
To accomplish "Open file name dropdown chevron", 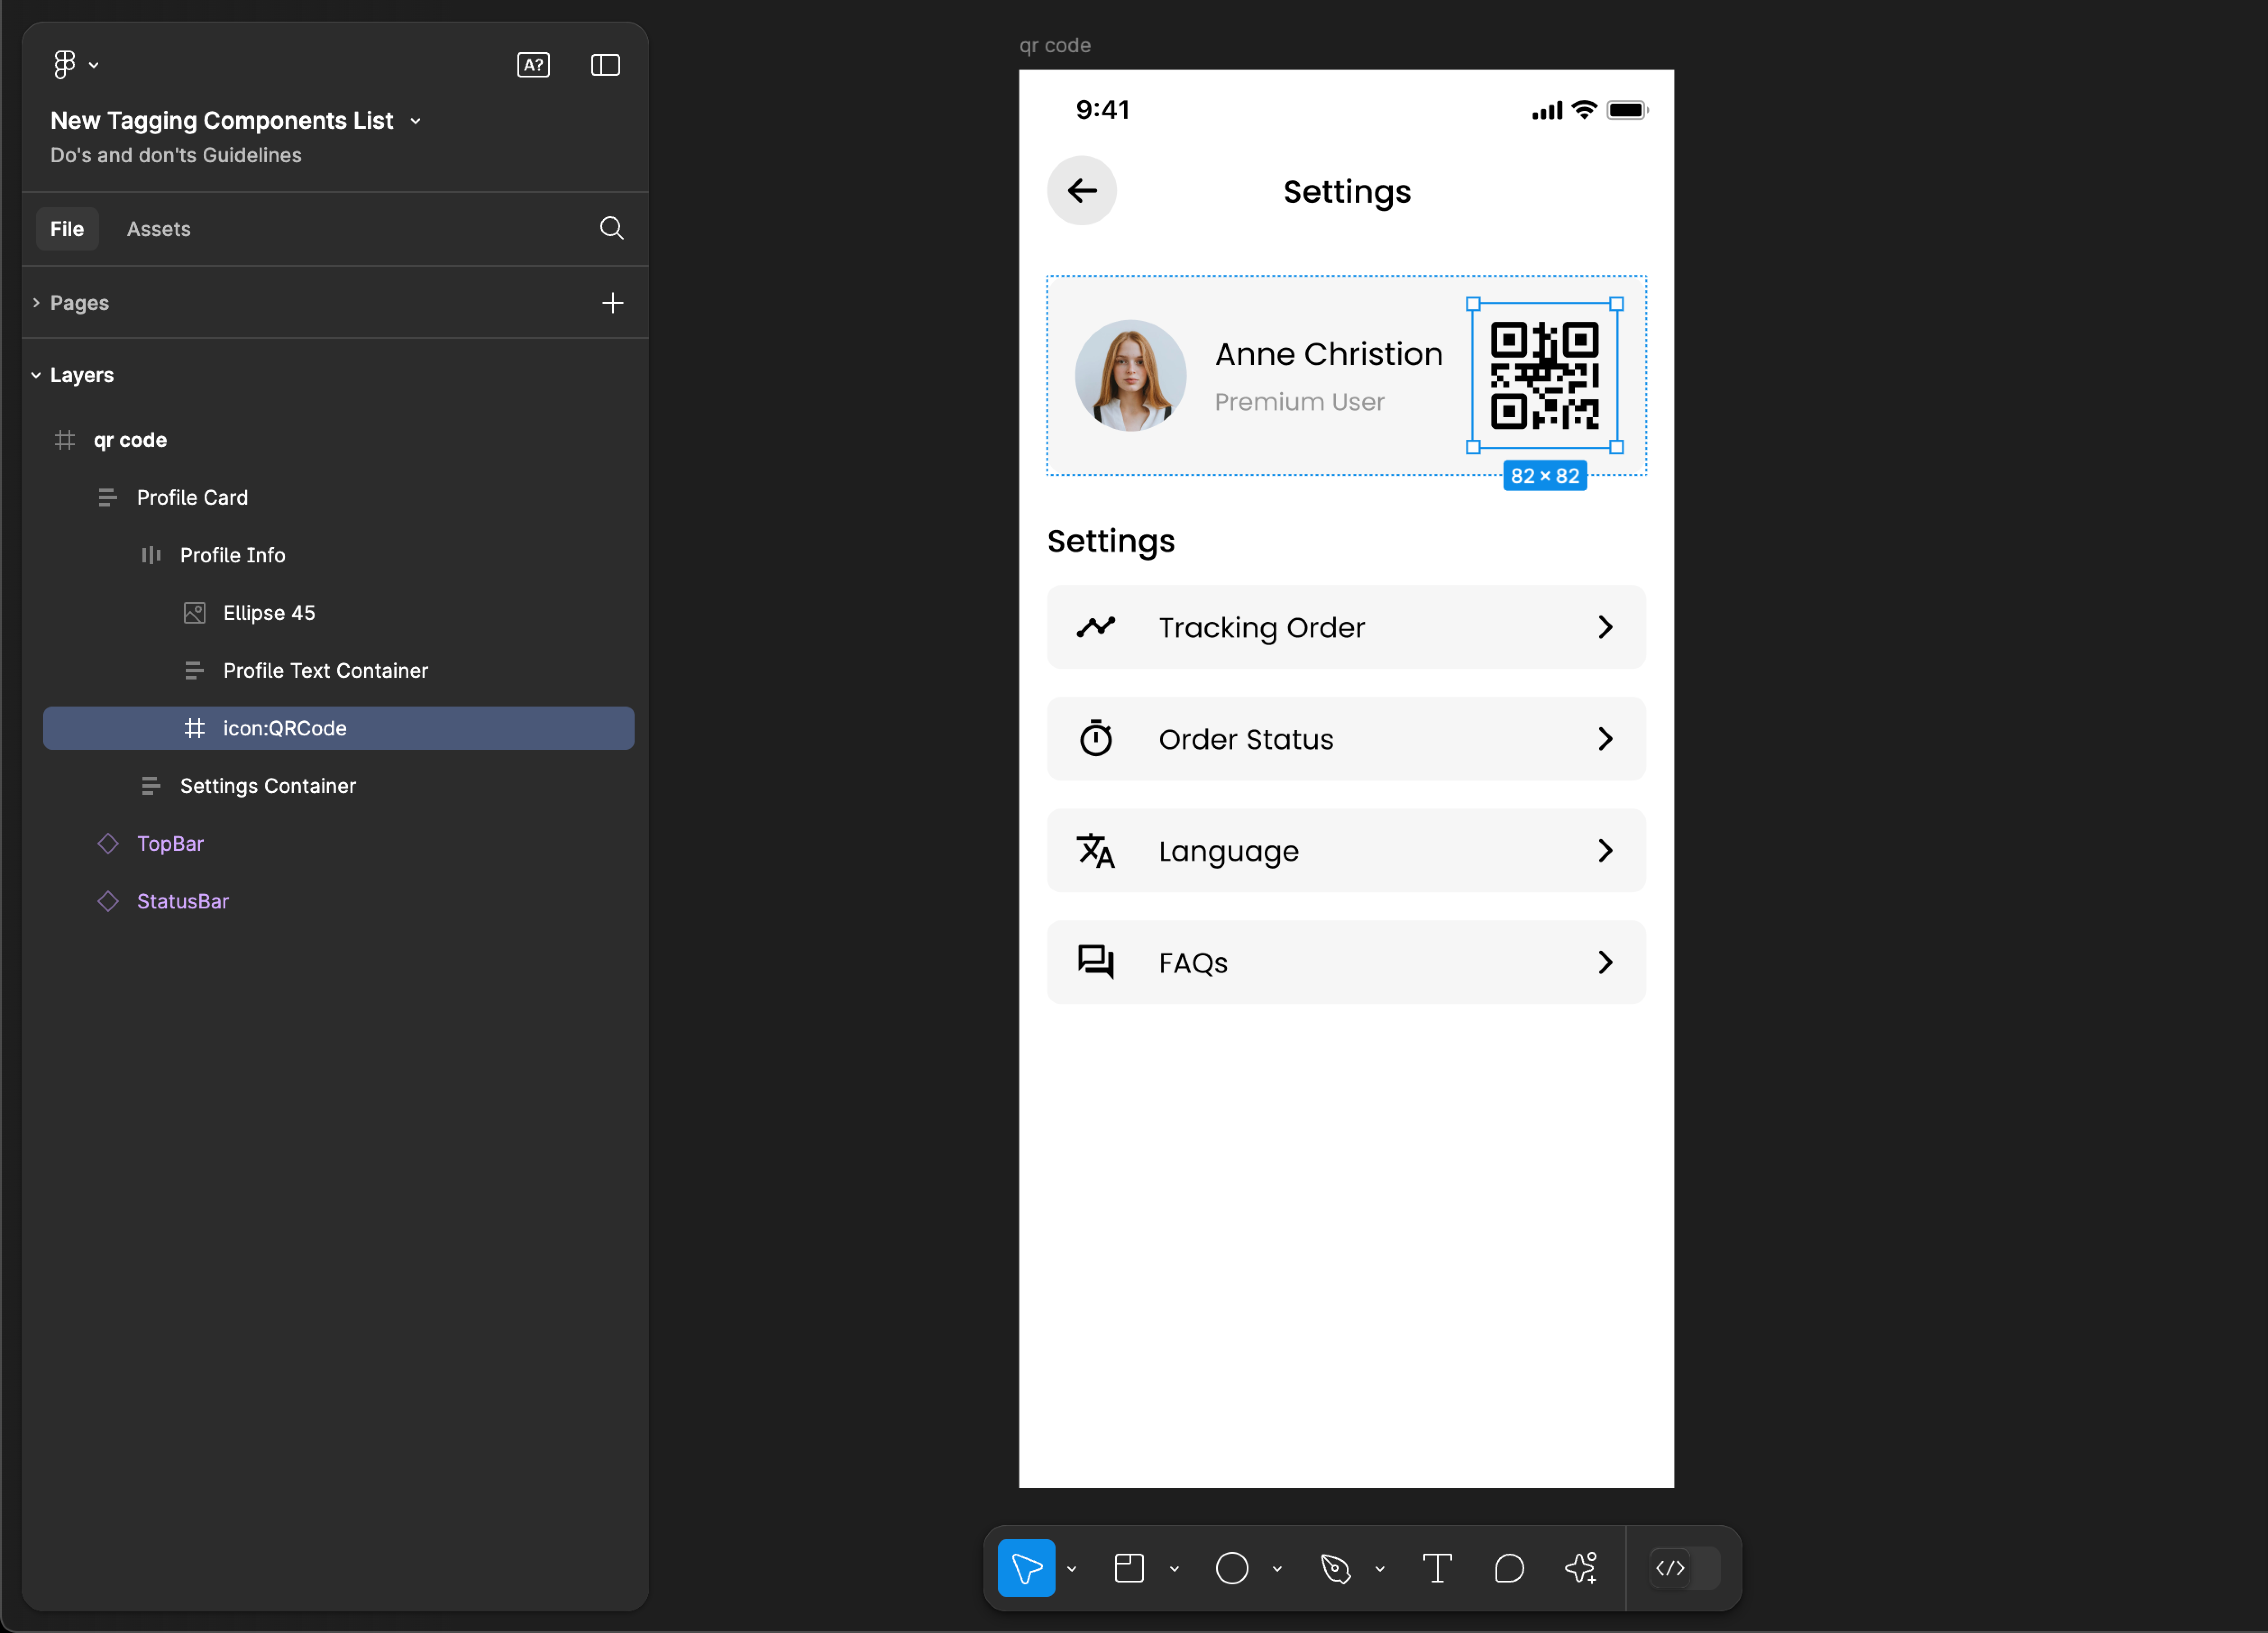I will coord(416,121).
